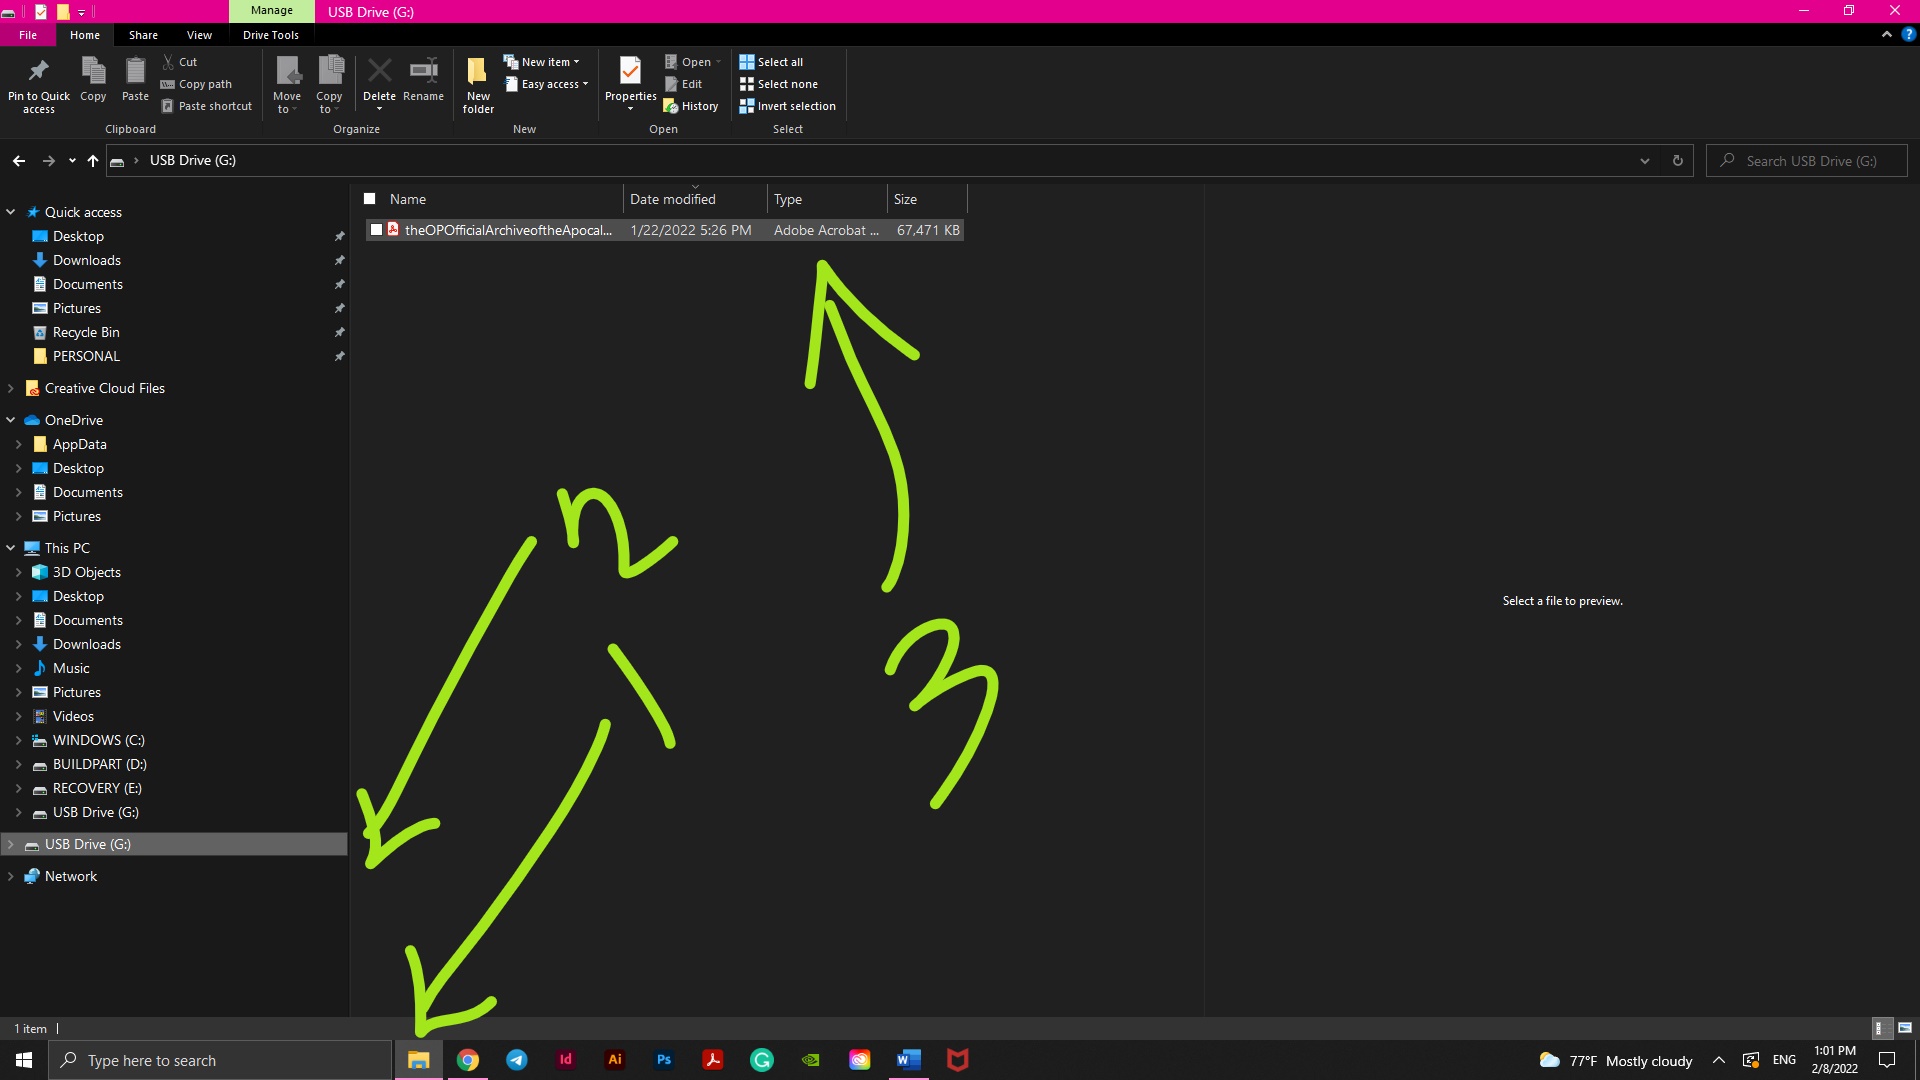Open the New item dropdown
This screenshot has height=1080, width=1920.
click(542, 62)
